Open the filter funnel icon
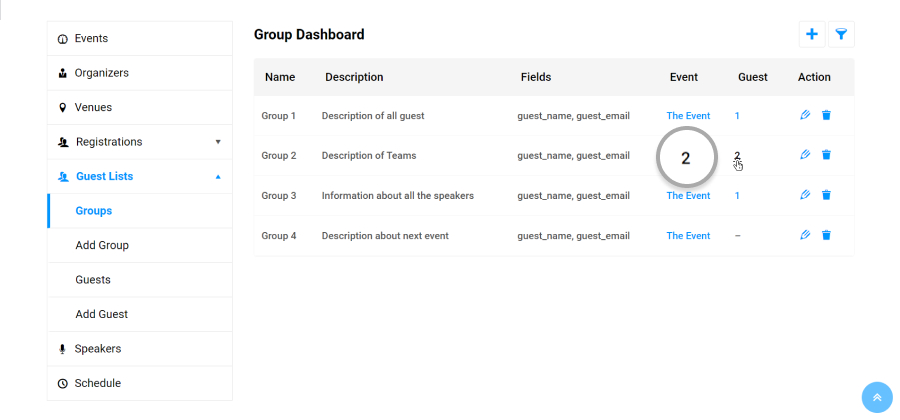The height and width of the screenshot is (420, 900). pyautogui.click(x=841, y=34)
